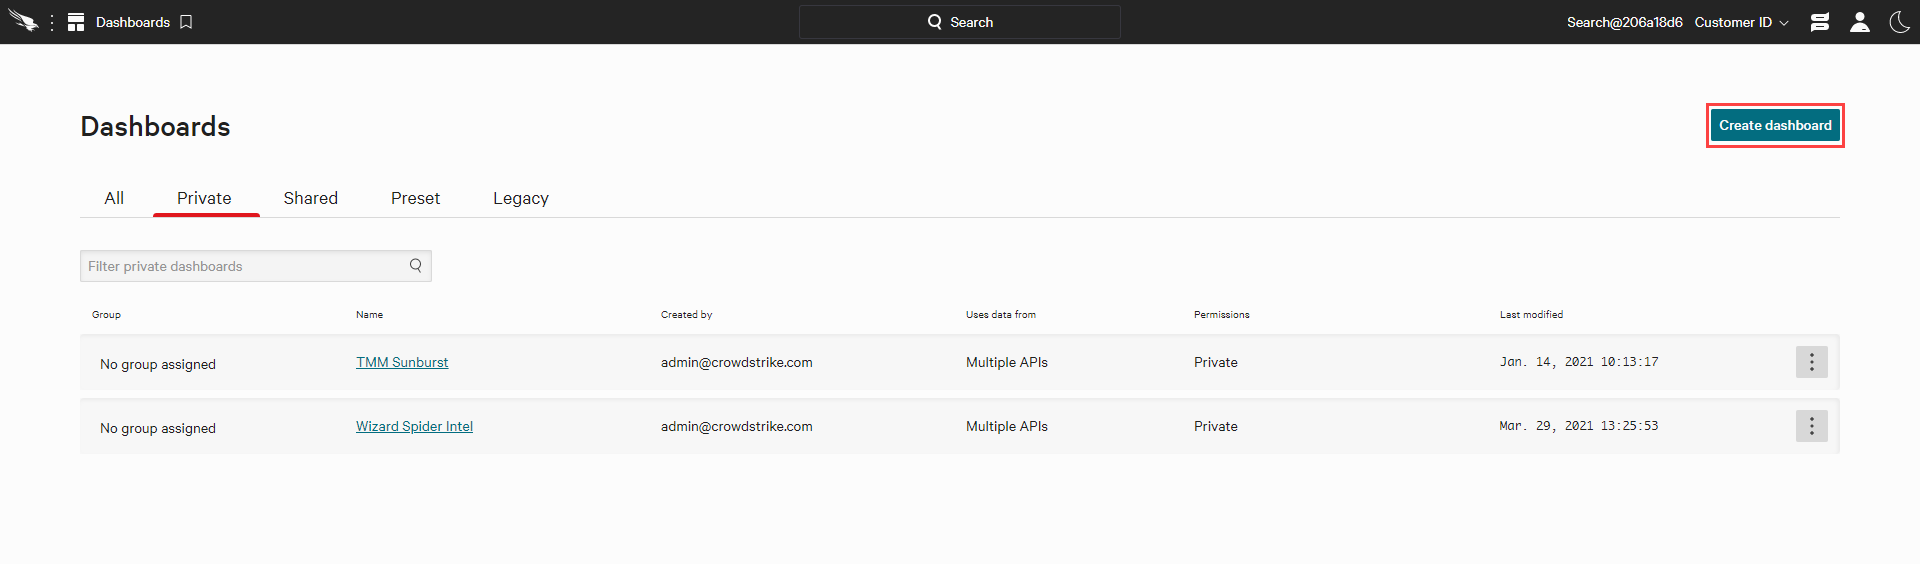Click the top Search field
The image size is (1920, 564).
point(960,22)
